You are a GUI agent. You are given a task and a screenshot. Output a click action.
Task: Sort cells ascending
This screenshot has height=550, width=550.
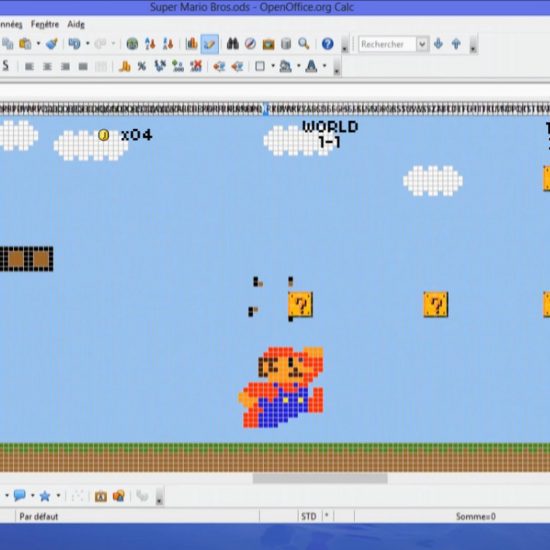[150, 44]
